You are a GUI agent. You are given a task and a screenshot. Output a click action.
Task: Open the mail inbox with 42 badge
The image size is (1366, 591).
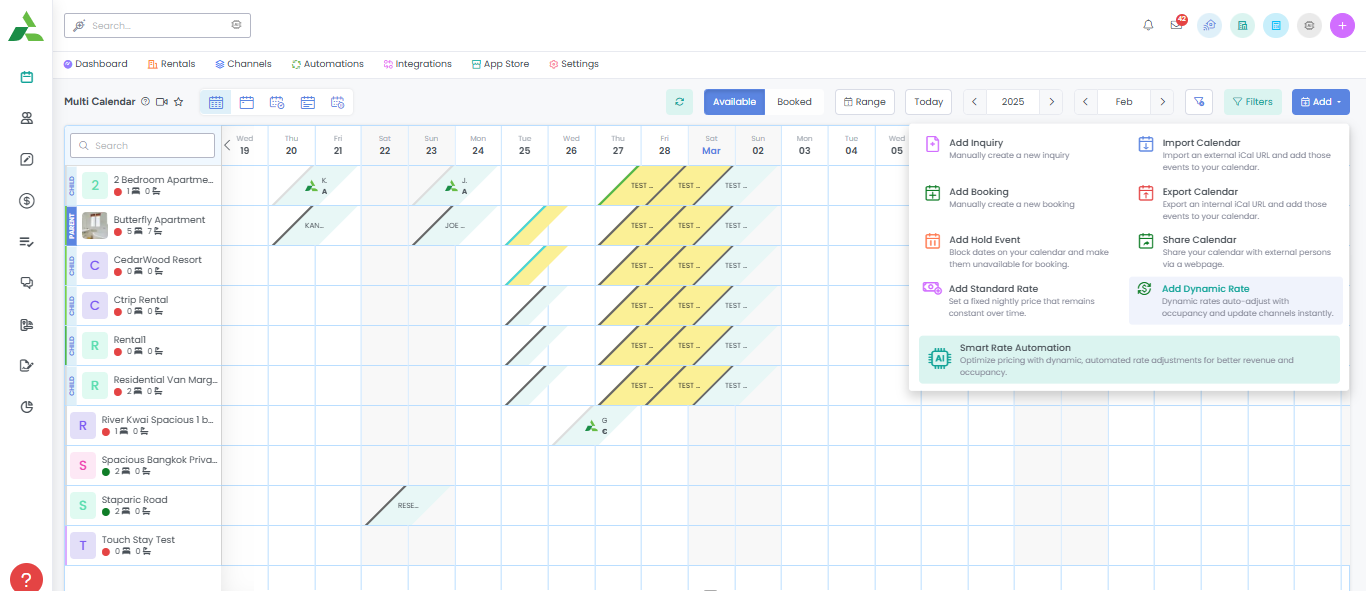[x=1177, y=25]
